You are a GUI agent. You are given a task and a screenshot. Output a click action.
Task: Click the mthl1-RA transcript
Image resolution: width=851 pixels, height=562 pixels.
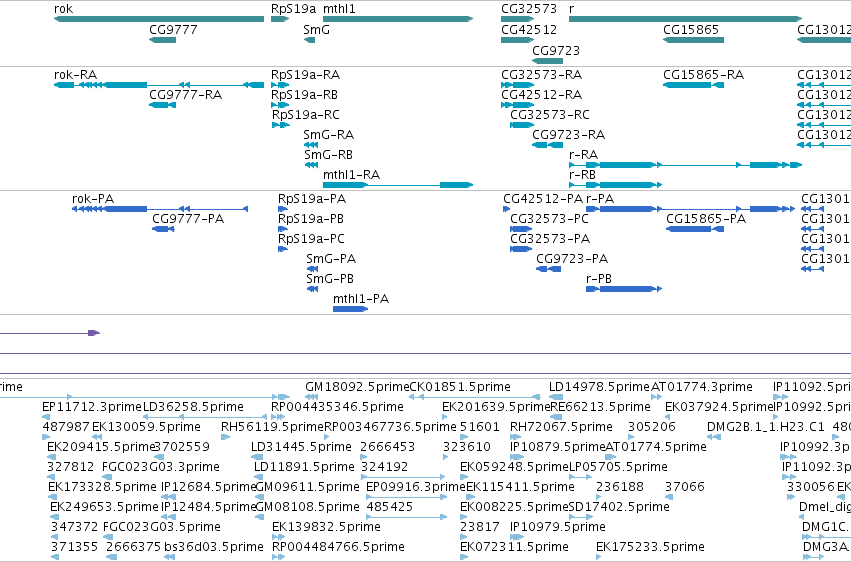pyautogui.click(x=398, y=185)
